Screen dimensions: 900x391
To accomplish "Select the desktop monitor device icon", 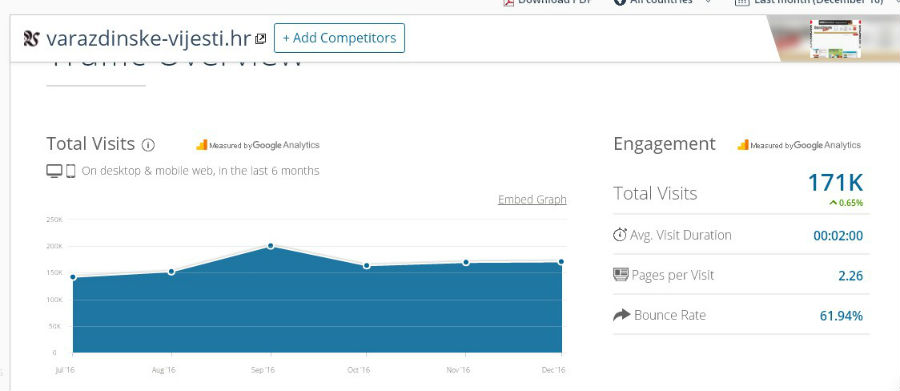I will click(x=55, y=171).
